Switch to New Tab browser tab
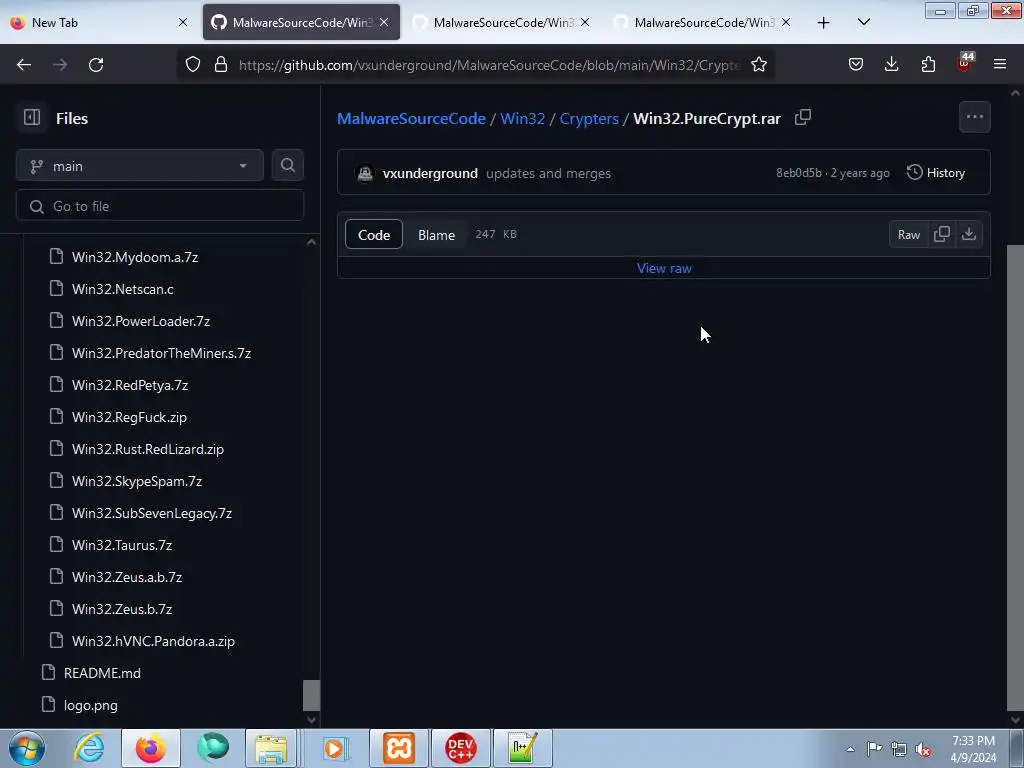The width and height of the screenshot is (1024, 768). tap(99, 22)
